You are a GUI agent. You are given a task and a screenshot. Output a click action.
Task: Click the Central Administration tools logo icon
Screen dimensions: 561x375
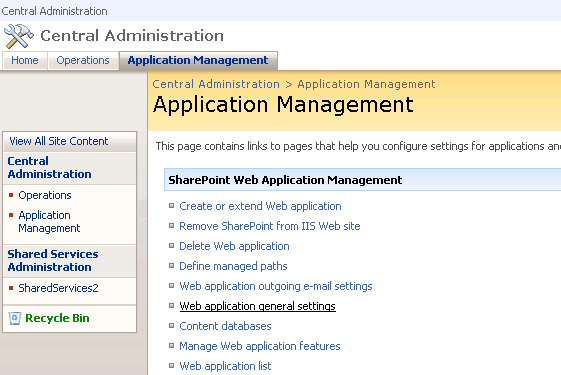[19, 36]
